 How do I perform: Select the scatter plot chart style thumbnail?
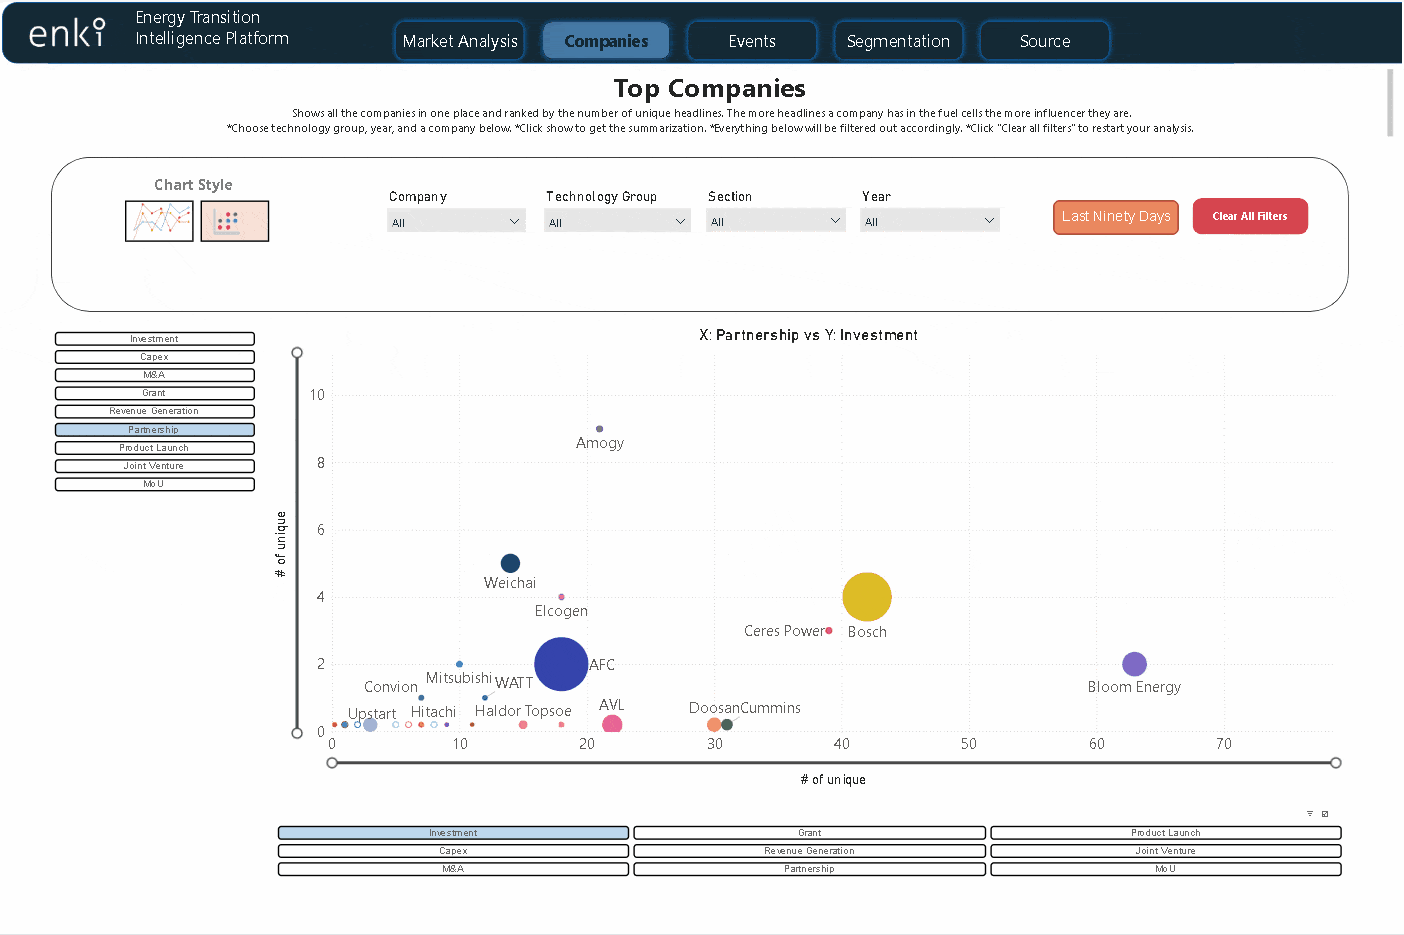point(235,221)
